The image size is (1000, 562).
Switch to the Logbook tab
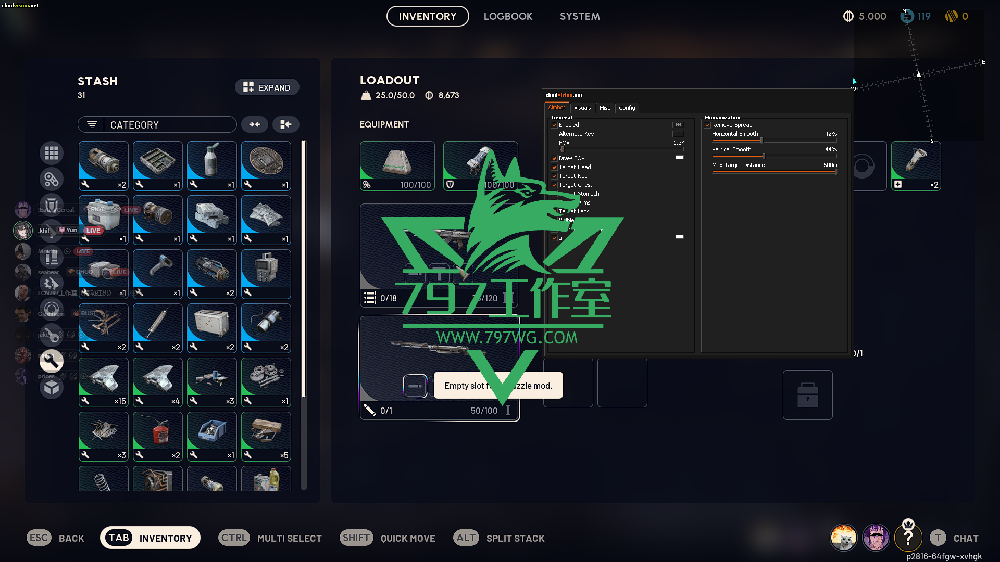(x=510, y=17)
